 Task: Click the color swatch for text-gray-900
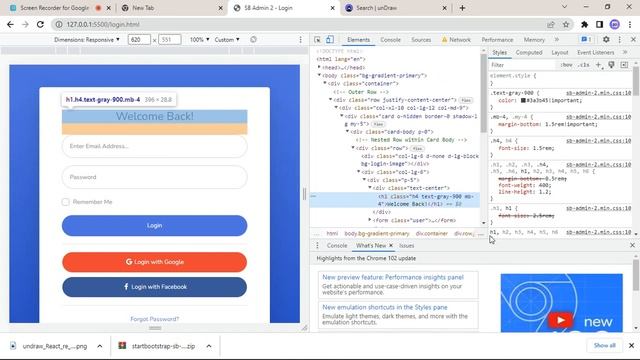(x=523, y=100)
